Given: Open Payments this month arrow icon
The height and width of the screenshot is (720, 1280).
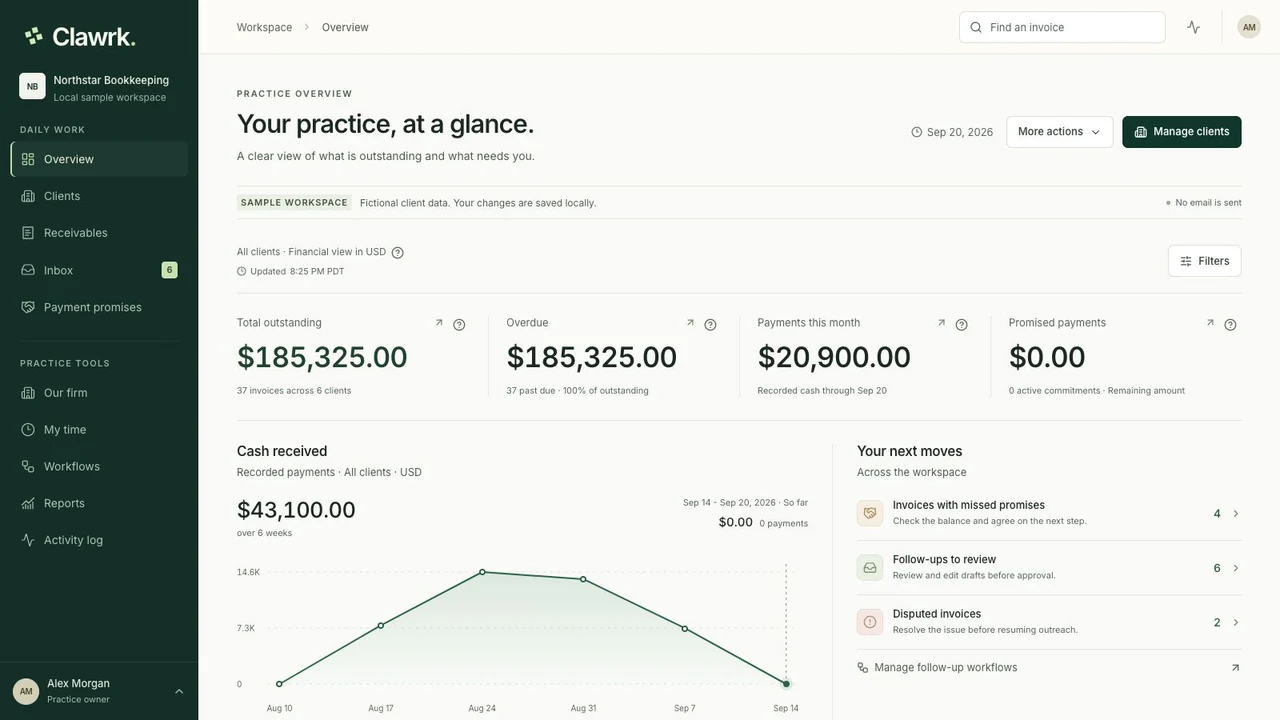Looking at the screenshot, I should (941, 323).
